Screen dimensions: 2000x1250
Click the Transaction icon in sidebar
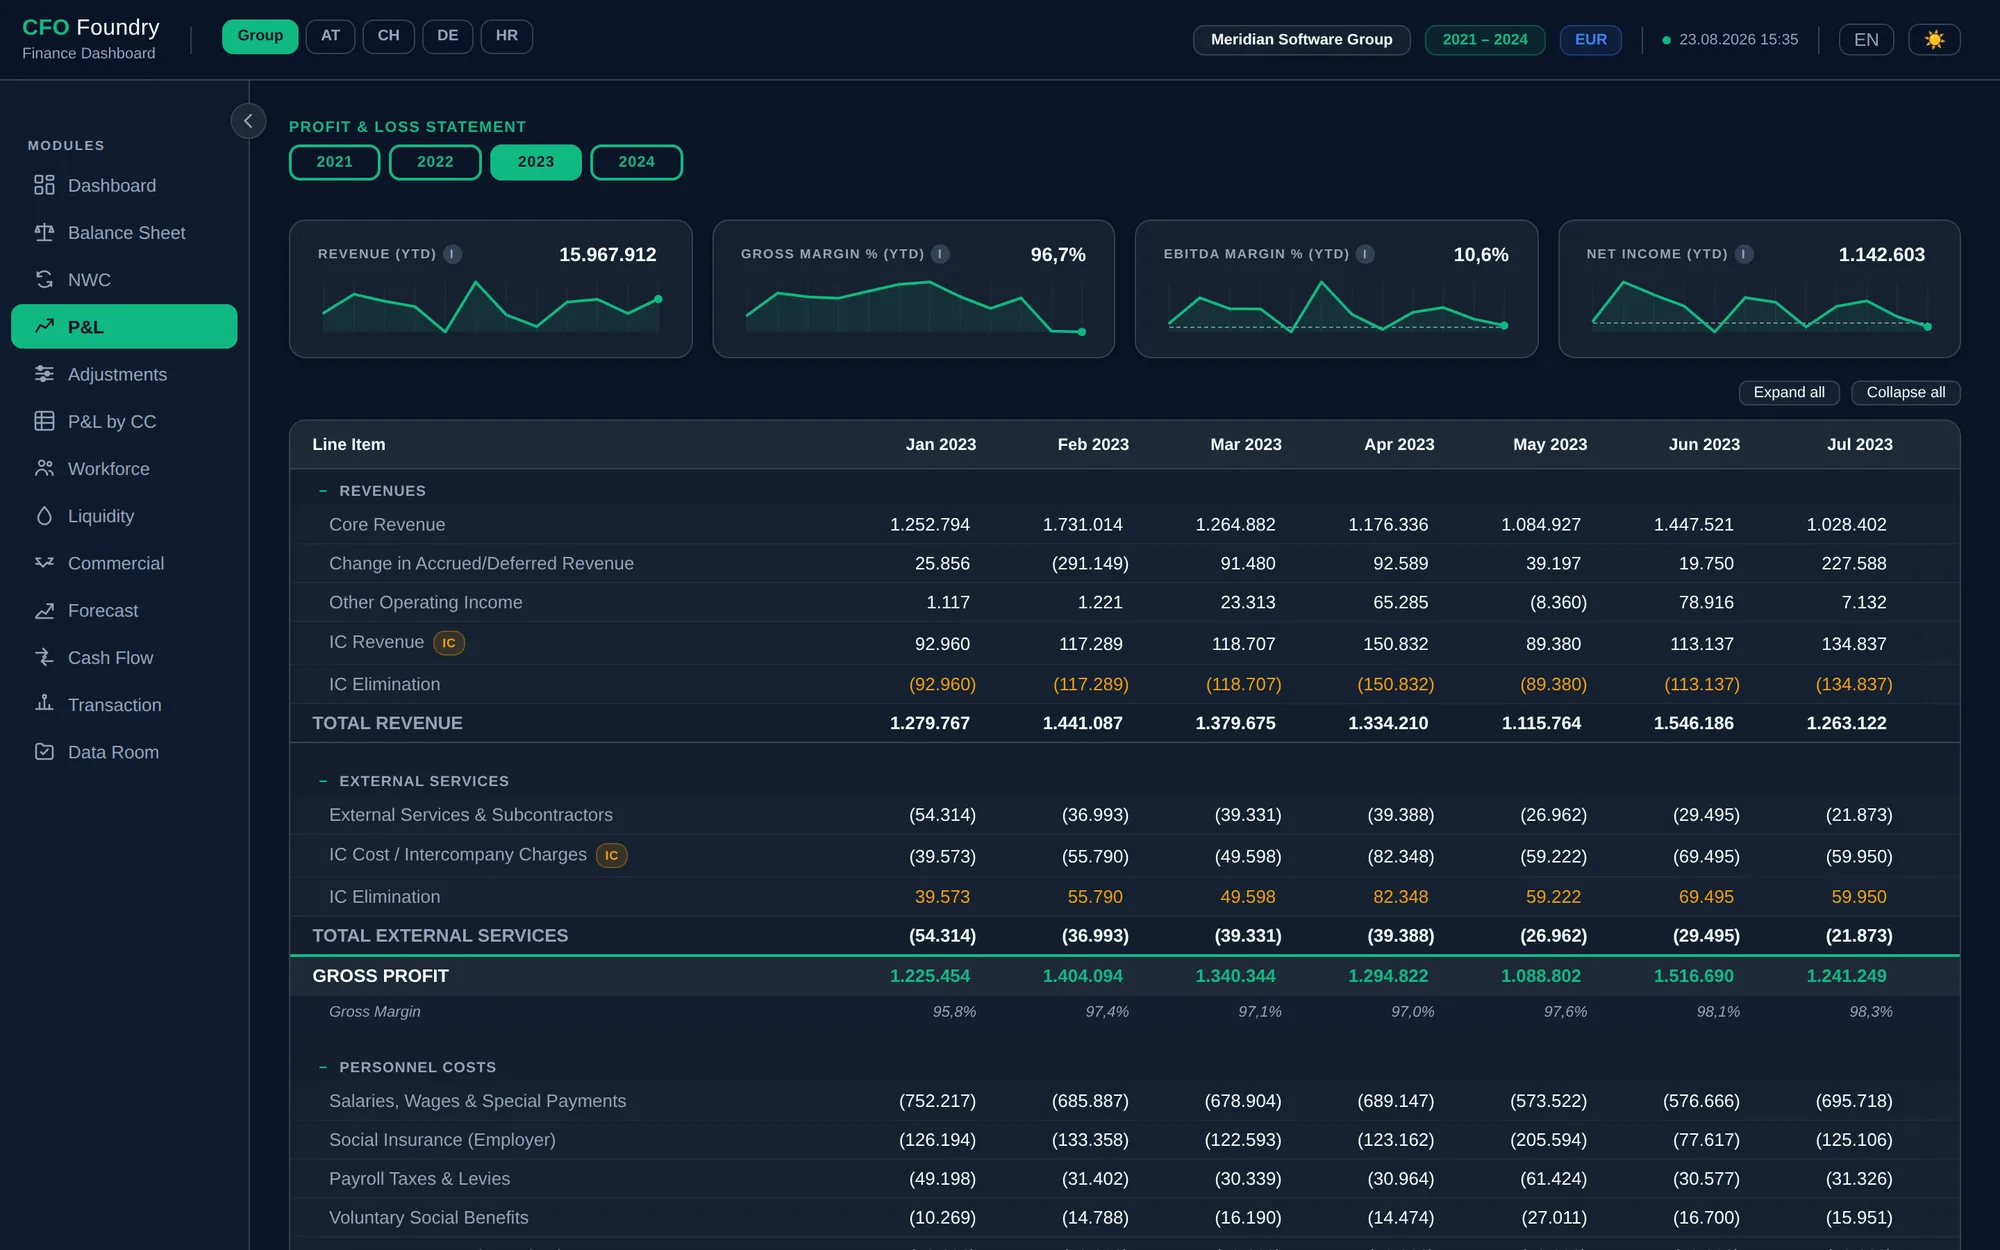[x=44, y=704]
